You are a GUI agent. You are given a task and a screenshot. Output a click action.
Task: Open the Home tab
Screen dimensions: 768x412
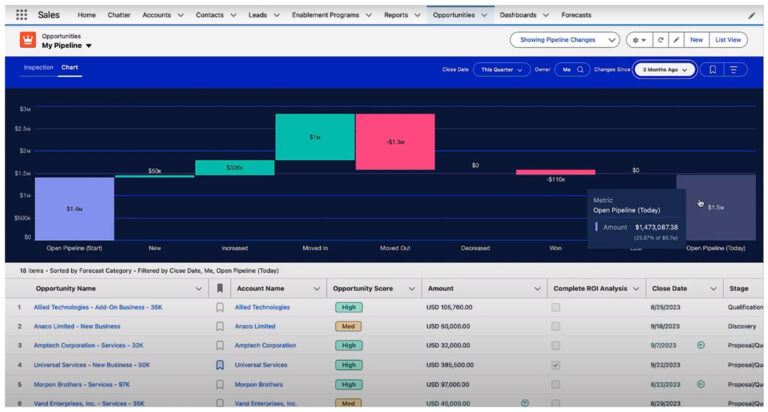tap(87, 15)
